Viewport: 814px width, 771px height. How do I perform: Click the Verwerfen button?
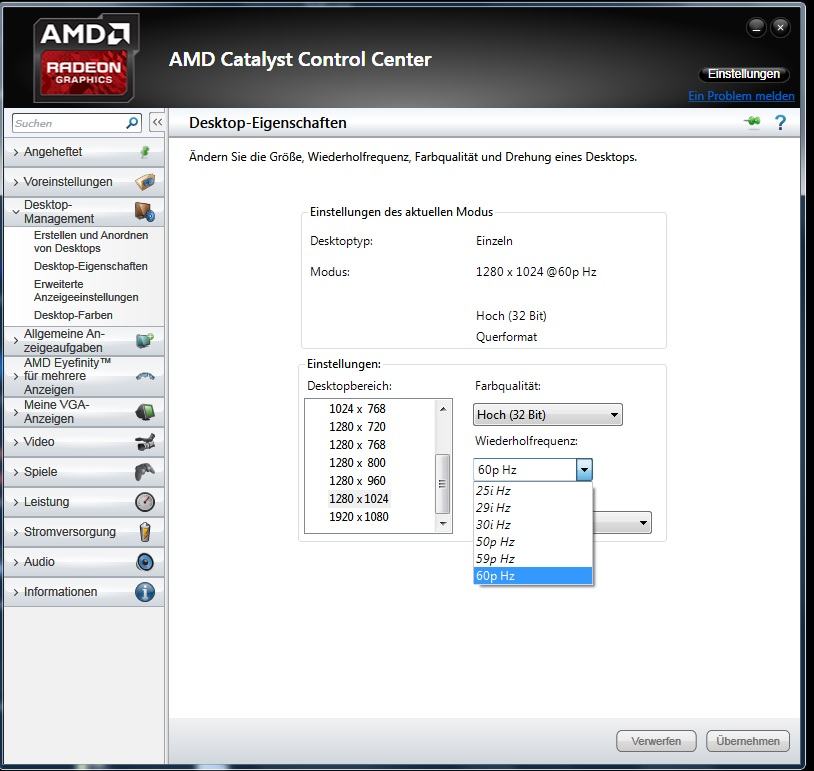click(656, 741)
